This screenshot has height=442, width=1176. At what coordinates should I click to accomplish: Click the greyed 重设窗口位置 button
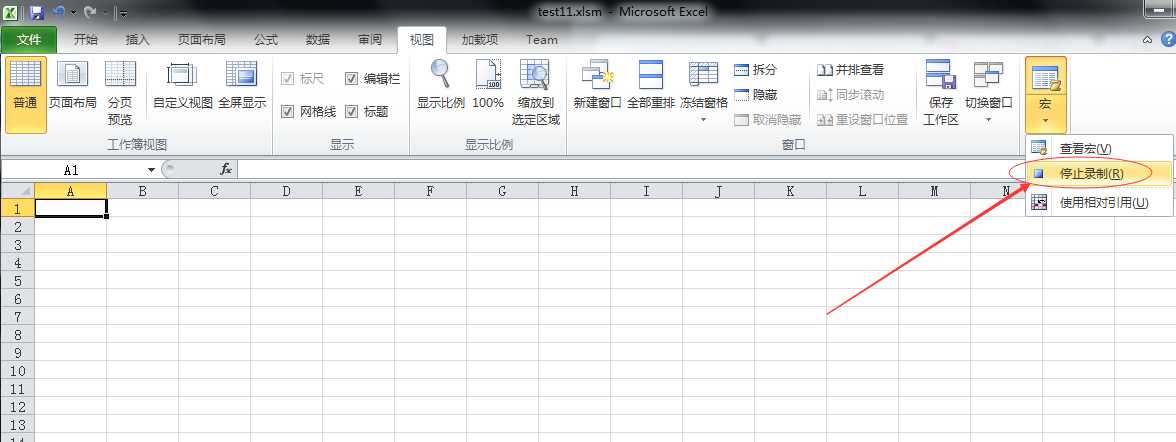pyautogui.click(x=862, y=119)
